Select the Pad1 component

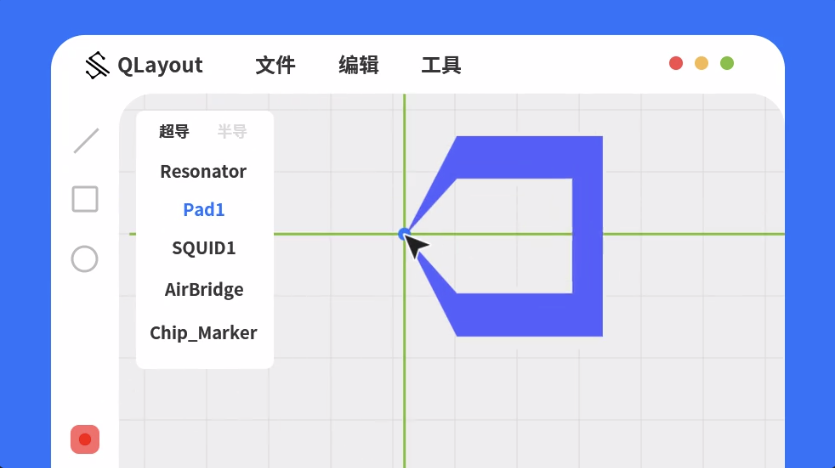pyautogui.click(x=204, y=210)
